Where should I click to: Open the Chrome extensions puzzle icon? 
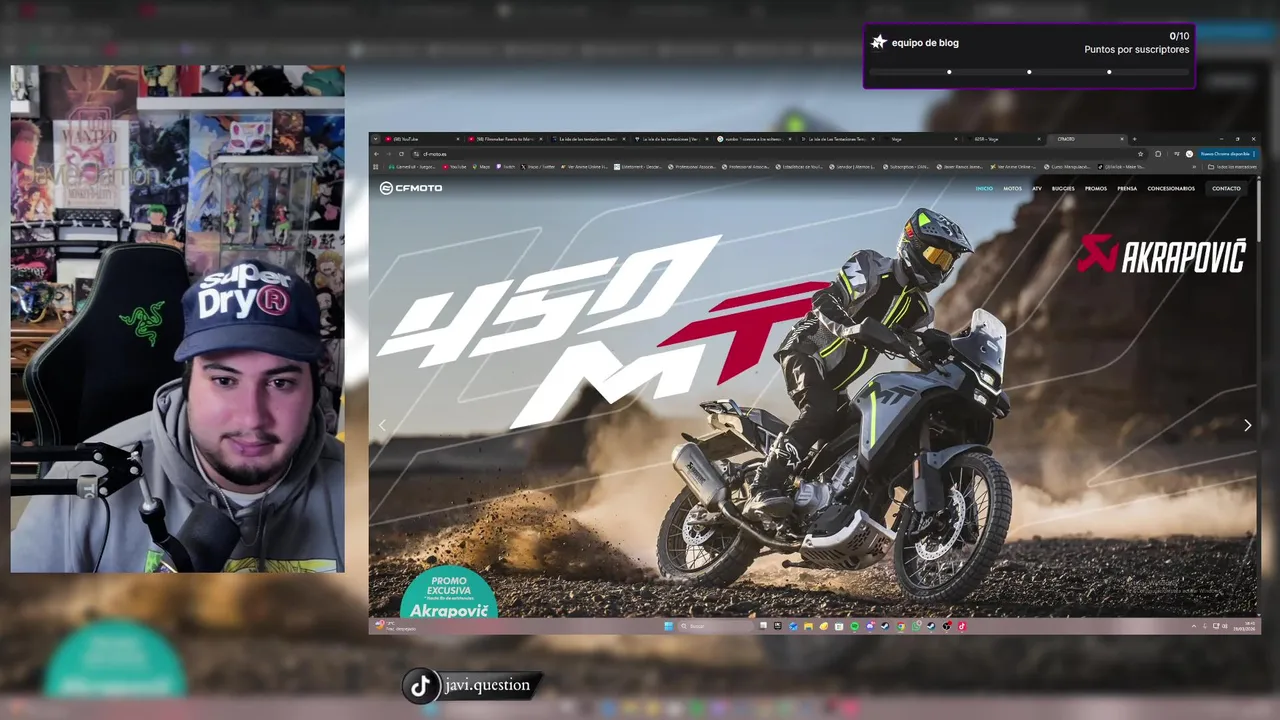pos(1158,154)
